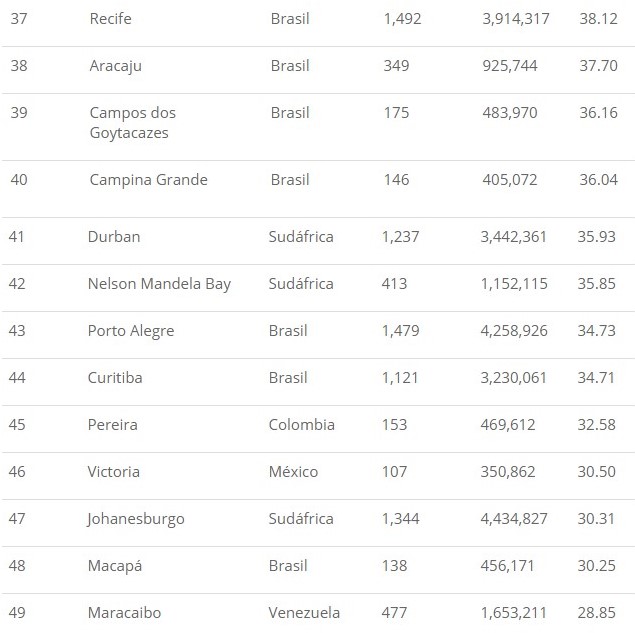This screenshot has height=633, width=635.
Task: Click the 1,152,115 population figure
Action: tap(513, 284)
